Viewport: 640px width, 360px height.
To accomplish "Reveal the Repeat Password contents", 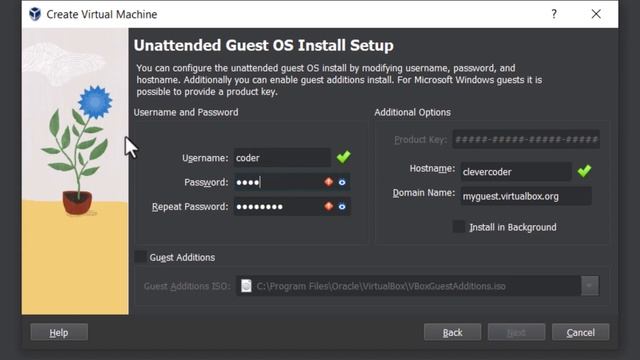I will tap(342, 207).
